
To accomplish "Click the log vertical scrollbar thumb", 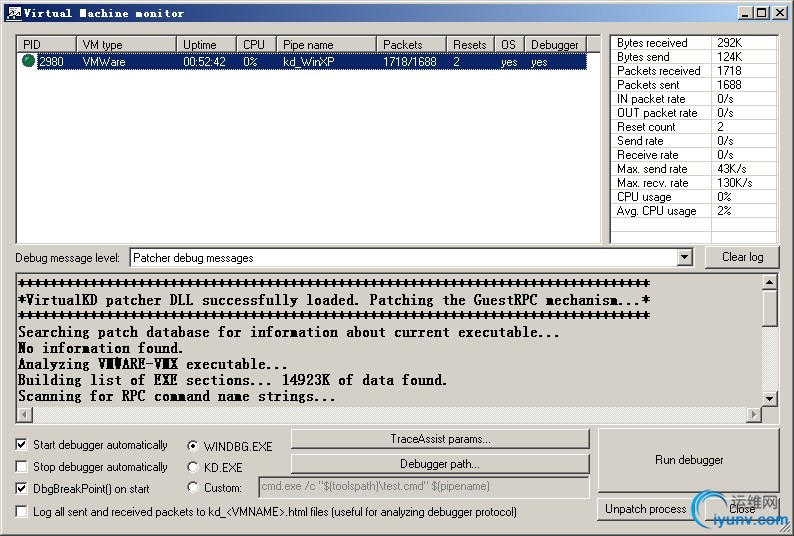I will (x=769, y=308).
